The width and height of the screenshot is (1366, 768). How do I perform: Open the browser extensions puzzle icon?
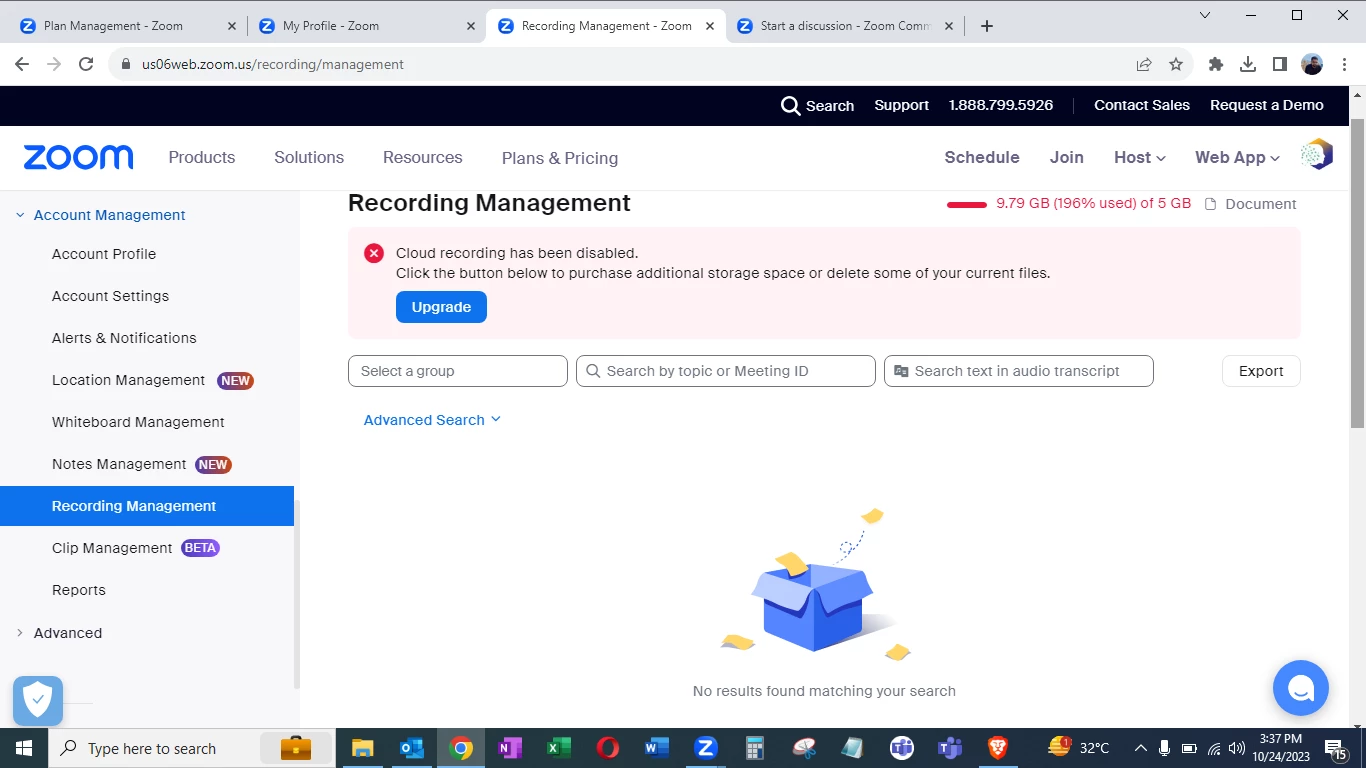click(1216, 64)
